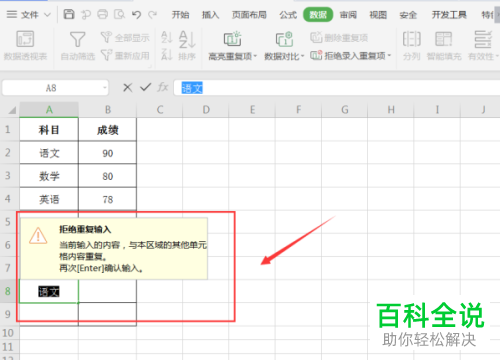Viewport: 500px width, 360px height.
Task: Click the editing cell A8 with 语文
Action: [49, 291]
